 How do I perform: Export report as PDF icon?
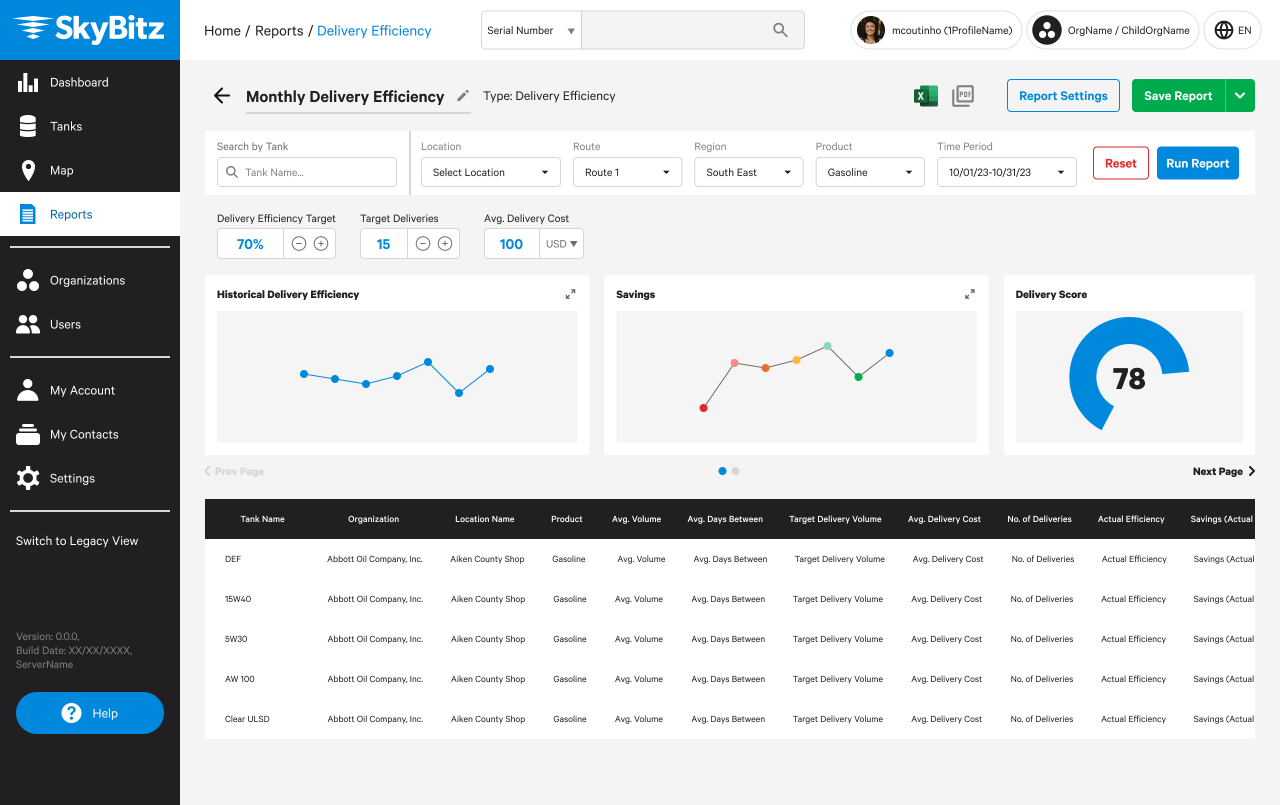[x=963, y=96]
